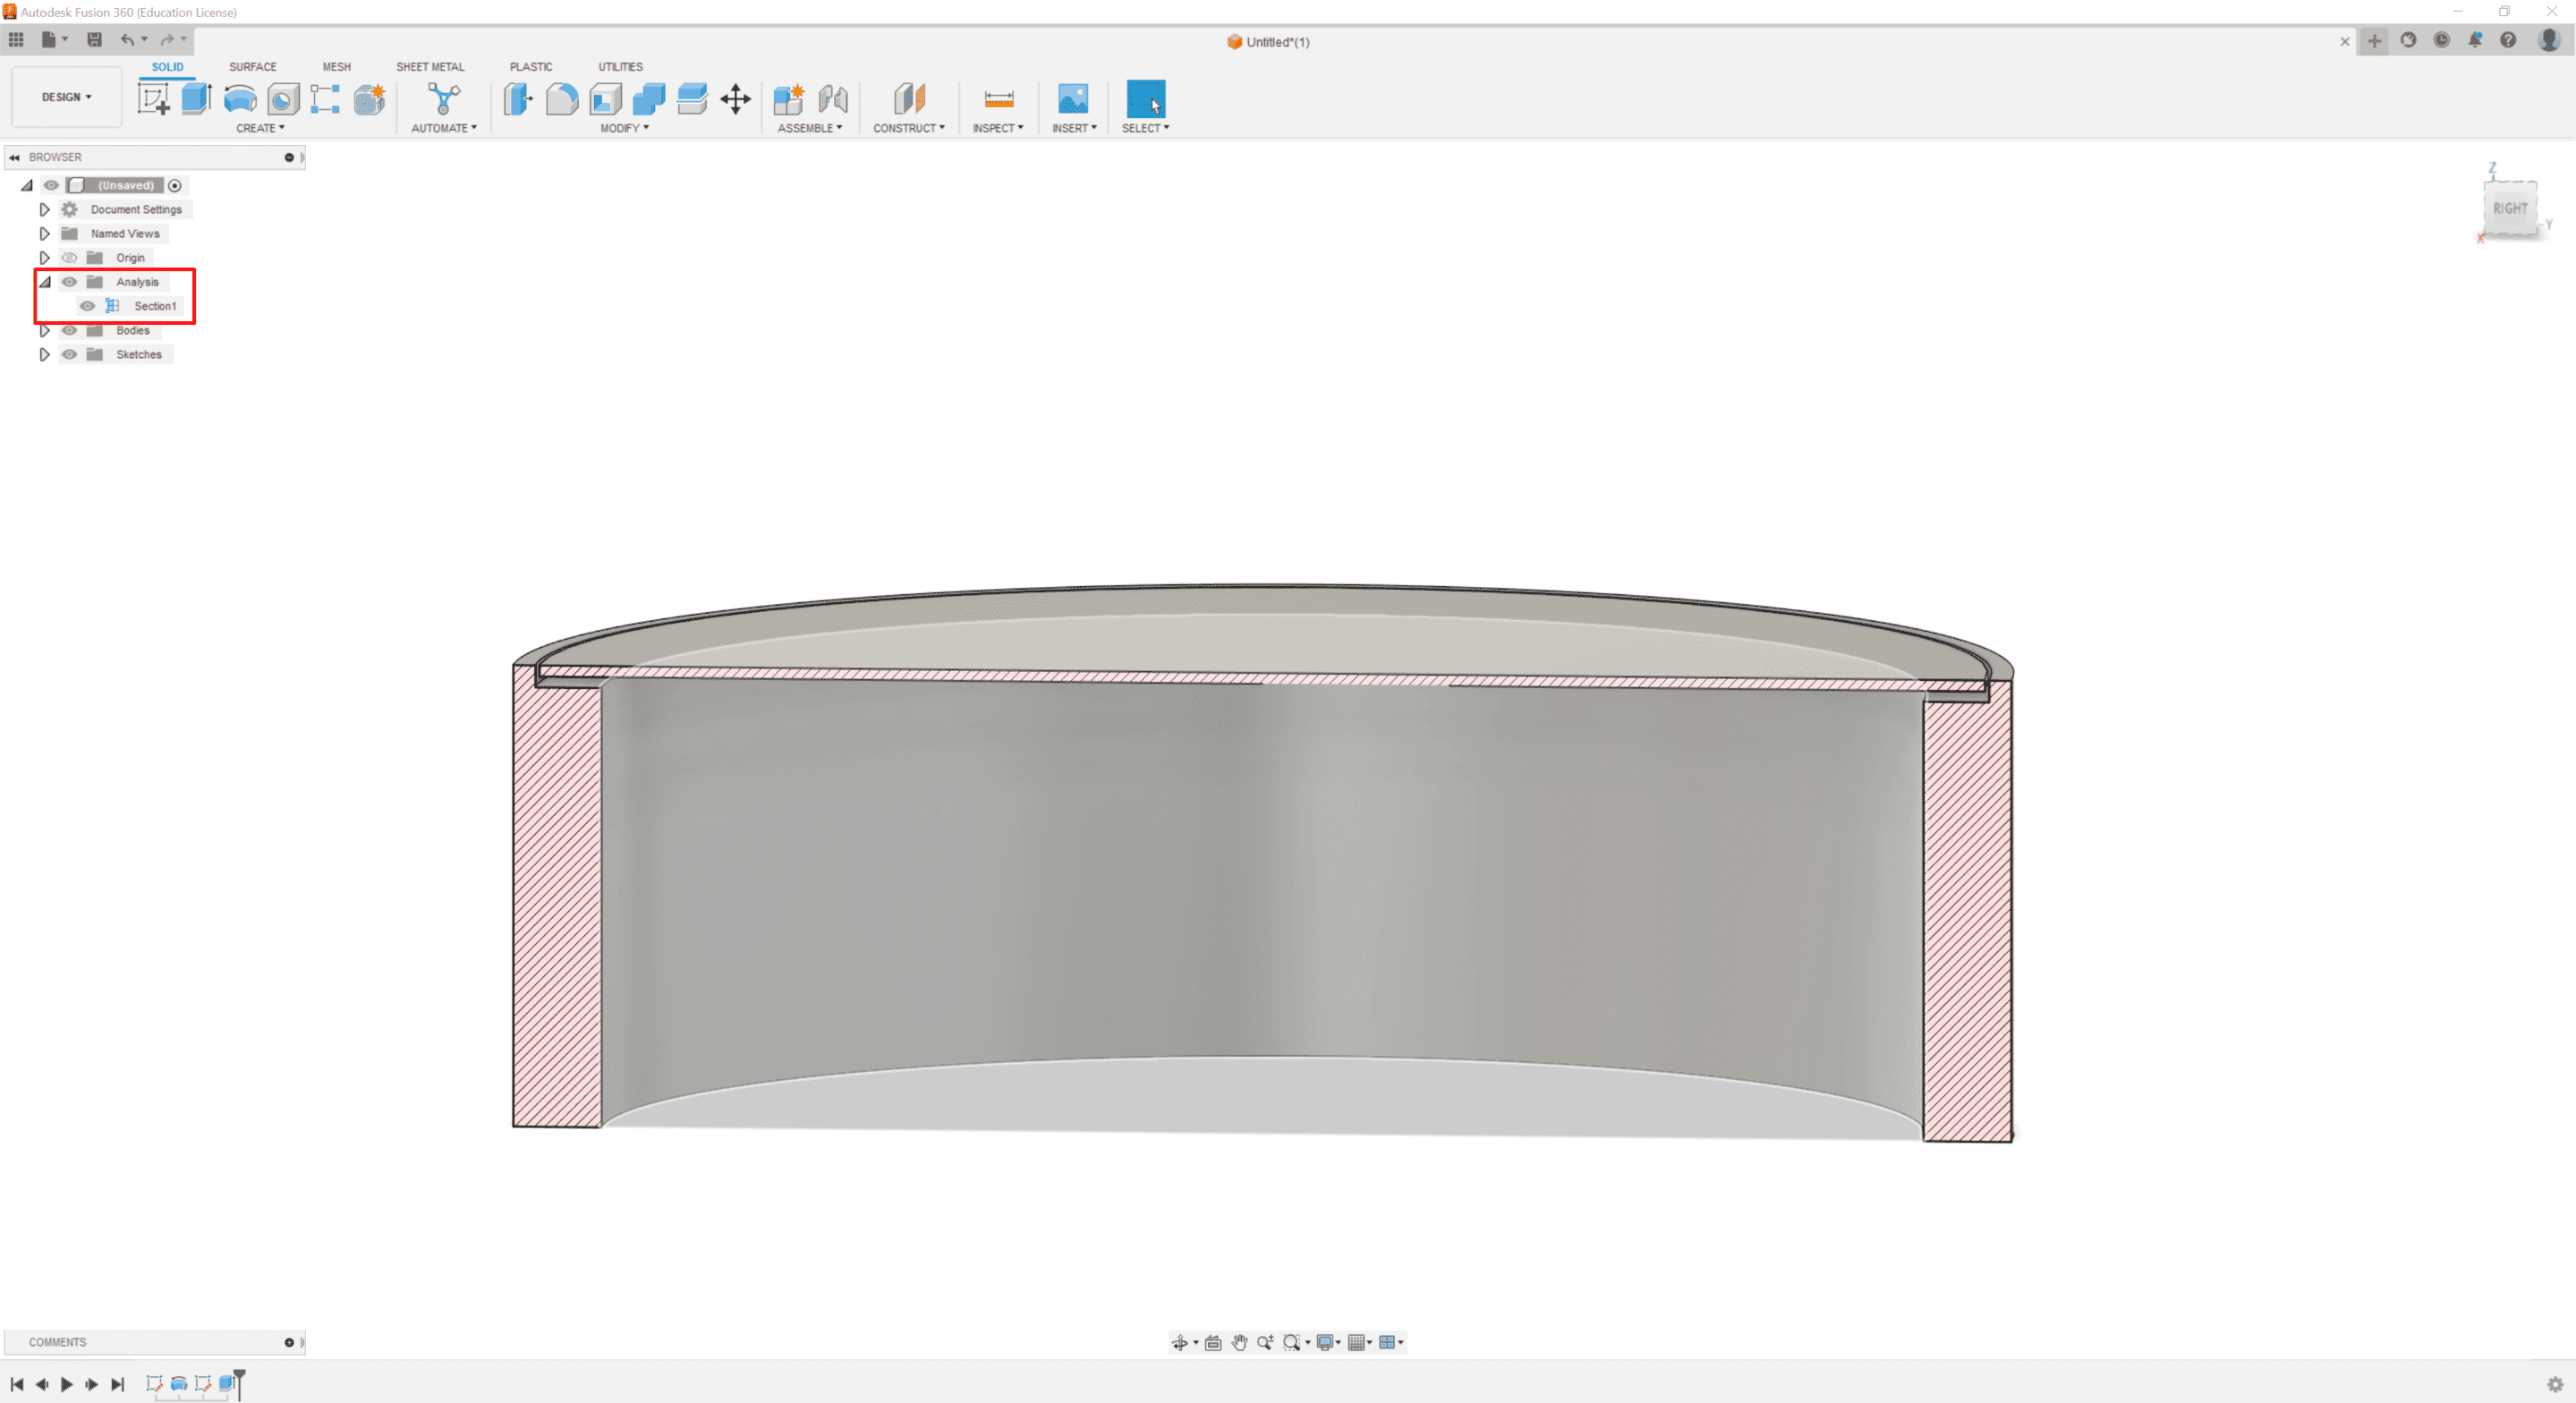Step timeline back one feature
Image resolution: width=2576 pixels, height=1403 pixels.
pos(42,1384)
